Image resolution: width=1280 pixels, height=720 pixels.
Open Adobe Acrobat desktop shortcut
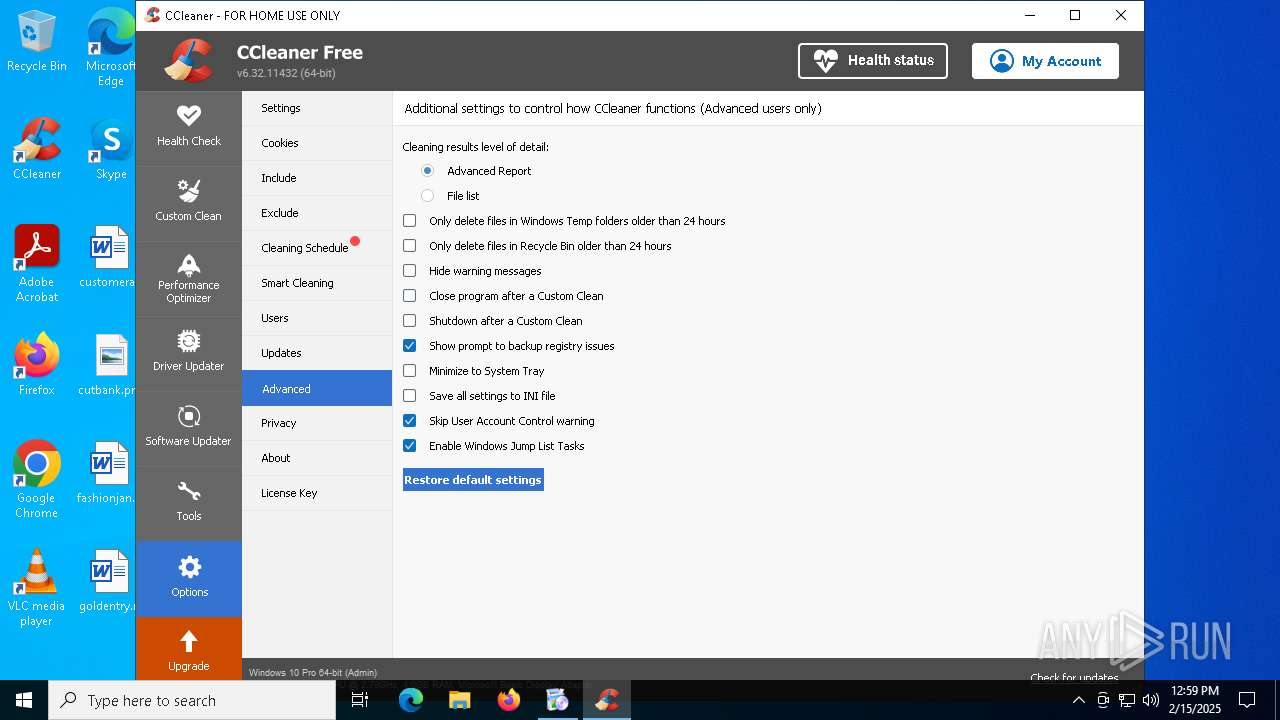click(x=37, y=263)
